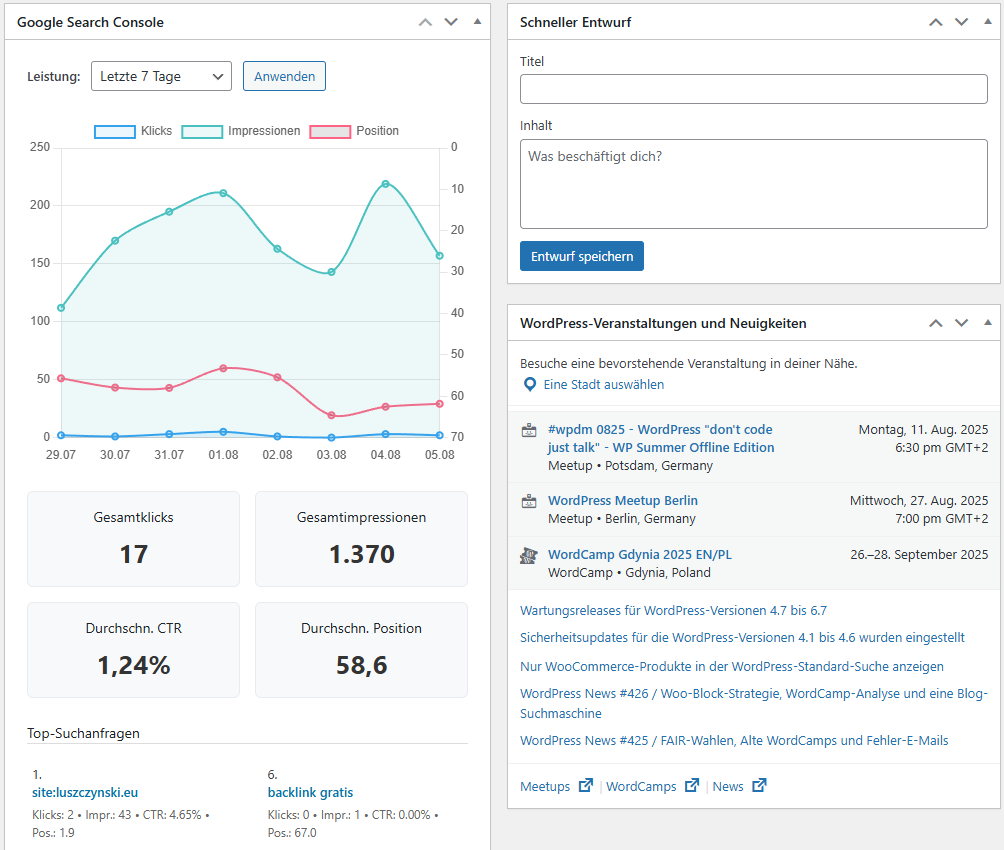Focus the Titel input field
1004x850 pixels.
tap(753, 89)
